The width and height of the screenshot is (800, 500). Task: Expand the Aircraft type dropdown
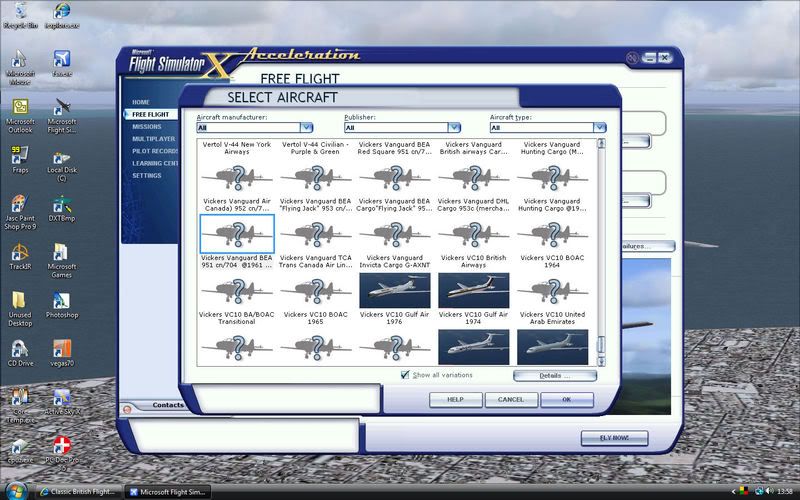point(599,128)
